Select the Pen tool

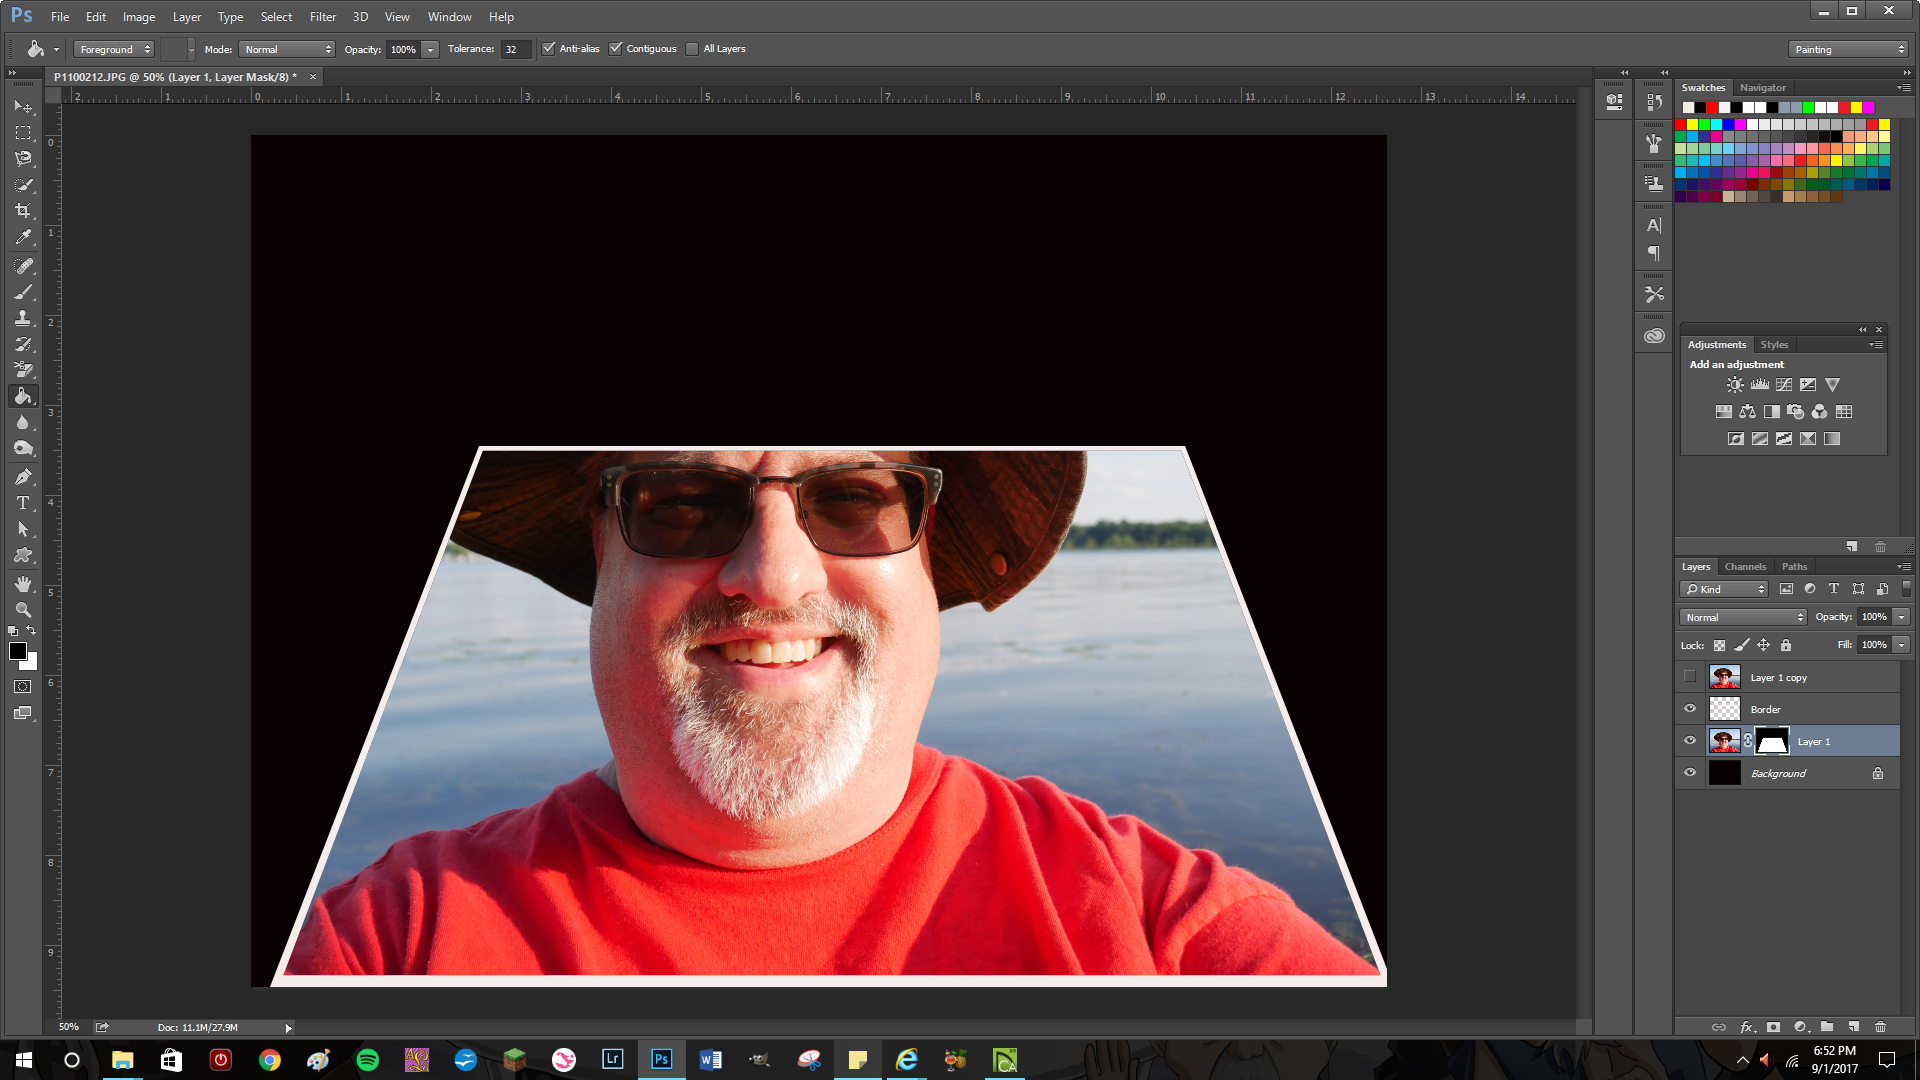click(x=23, y=477)
